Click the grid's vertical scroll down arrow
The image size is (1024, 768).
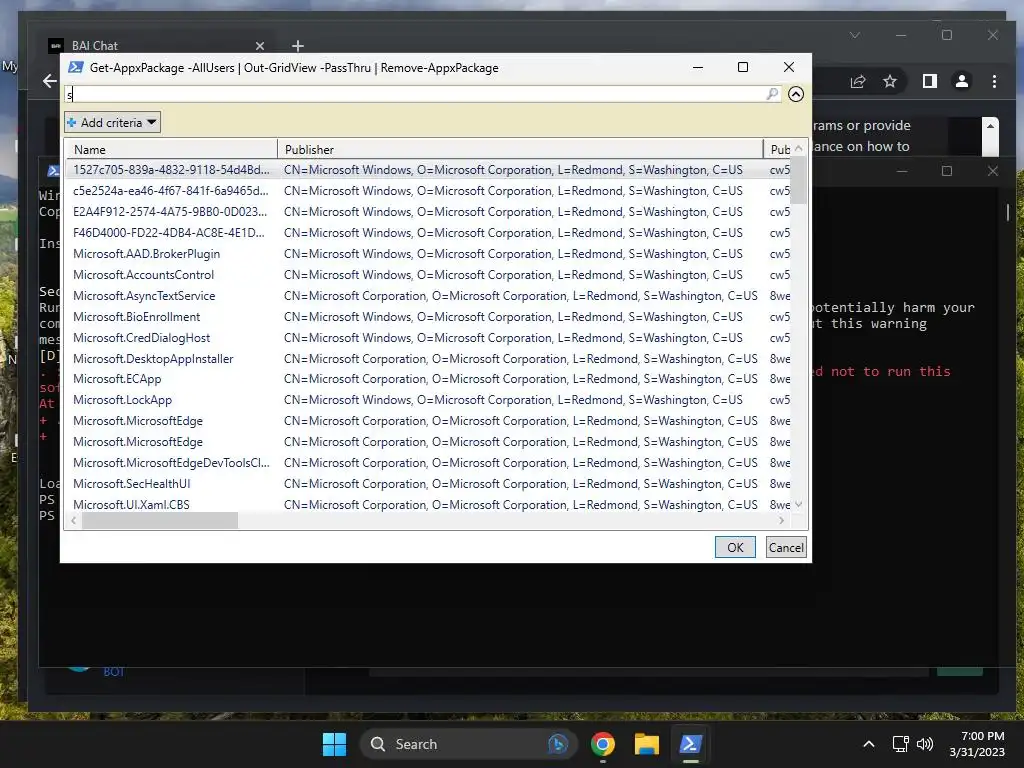tap(798, 504)
